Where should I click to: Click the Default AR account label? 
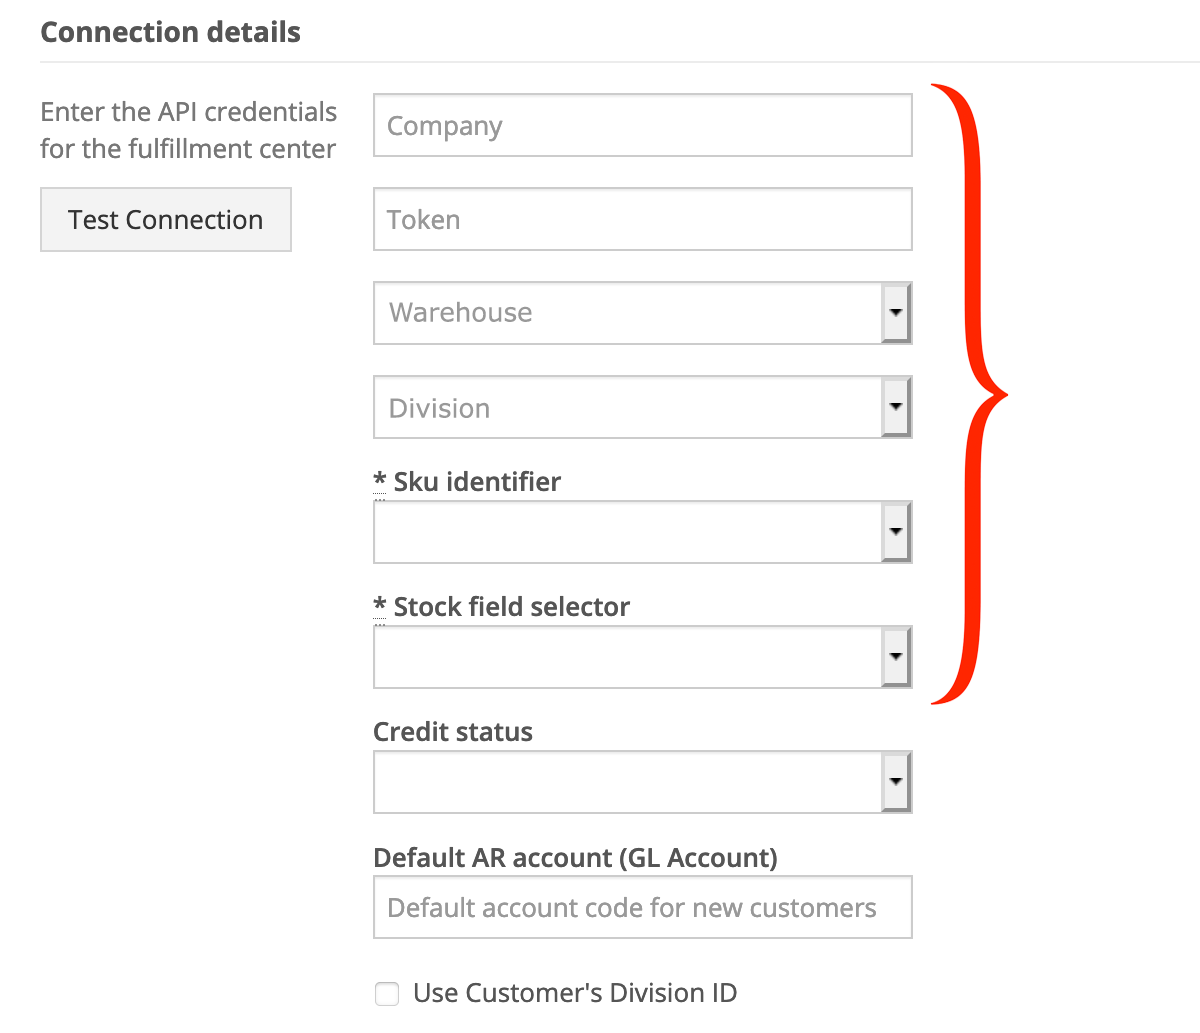575,858
